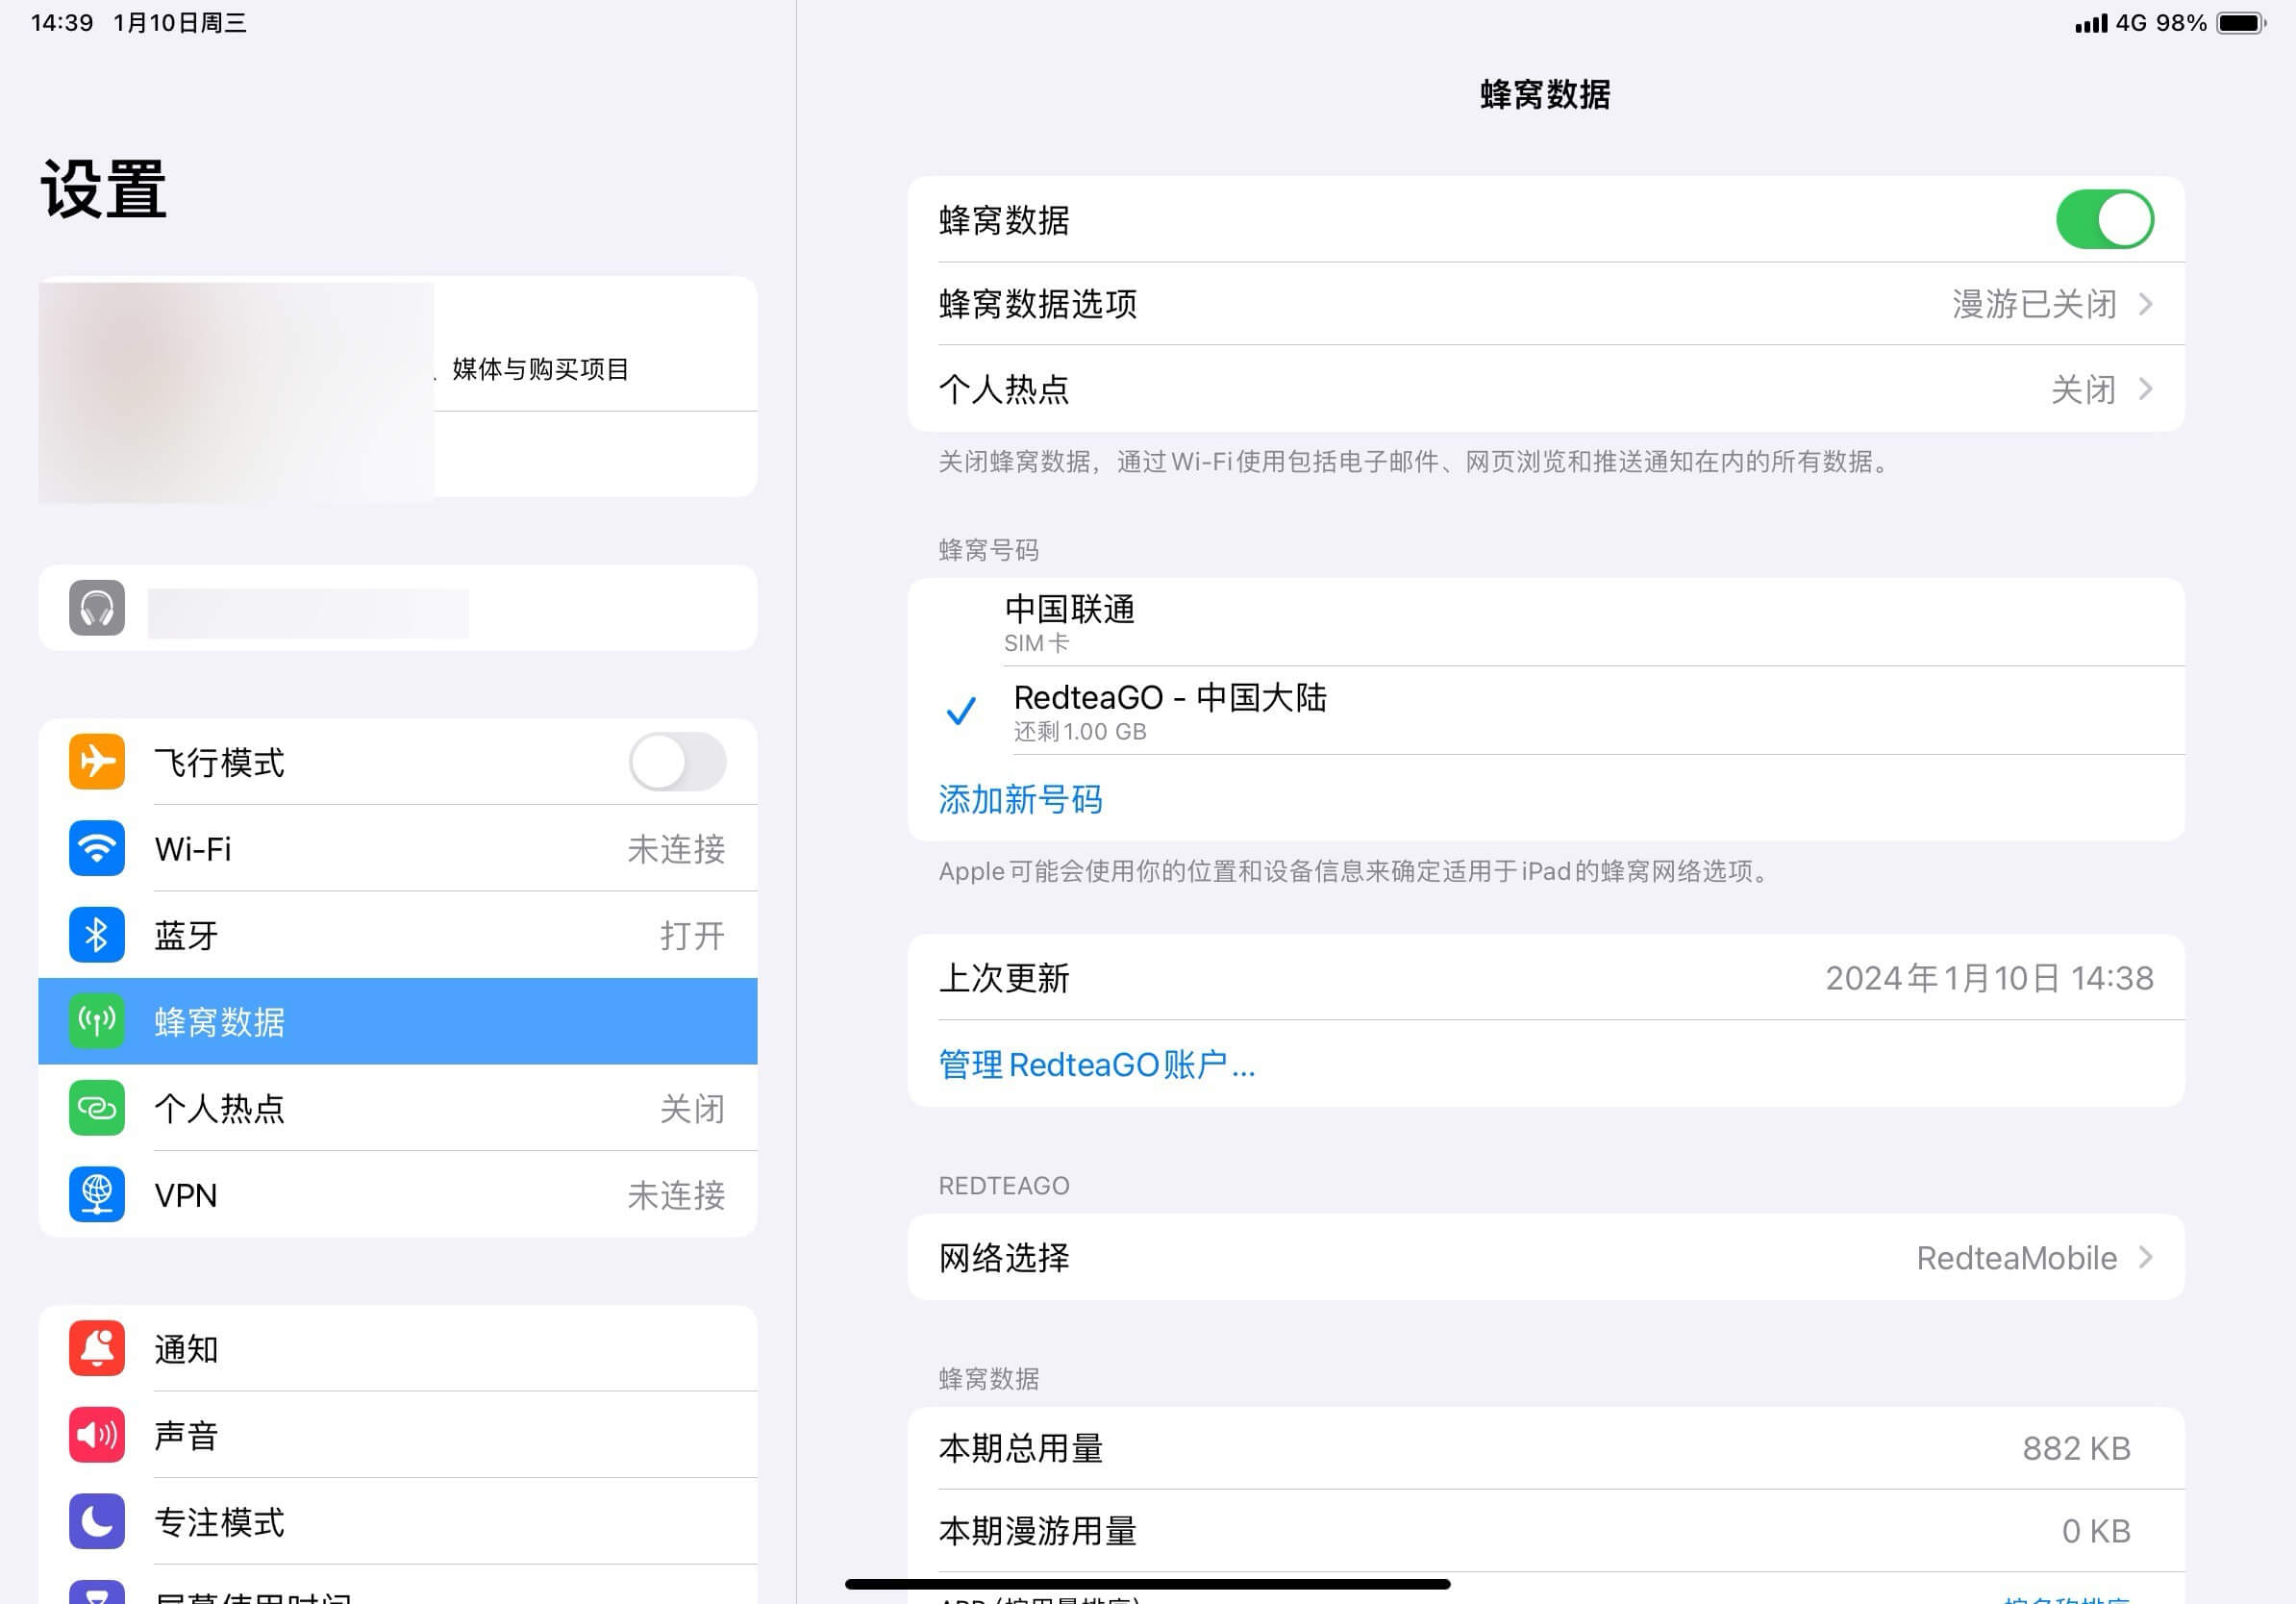
Task: Tap 添加新号码 link
Action: pos(1020,799)
